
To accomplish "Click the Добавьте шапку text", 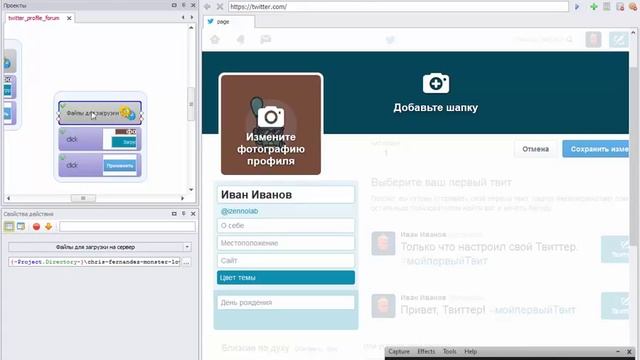I will coord(436,107).
